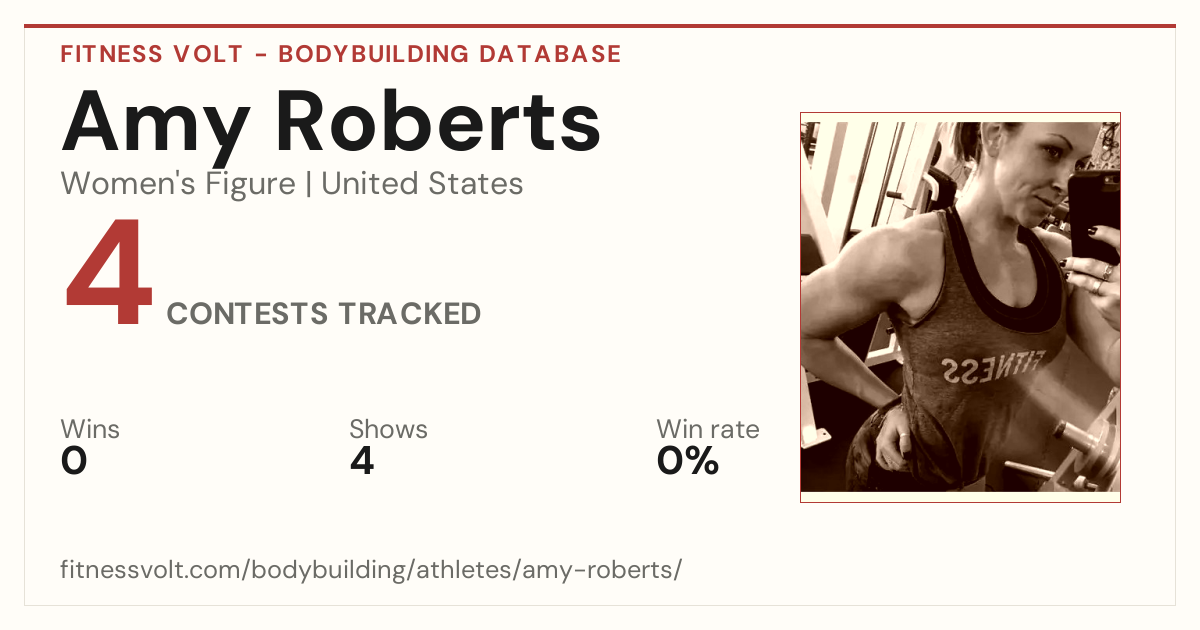The image size is (1200, 630).
Task: Select the Shows stat label
Action: 388,430
